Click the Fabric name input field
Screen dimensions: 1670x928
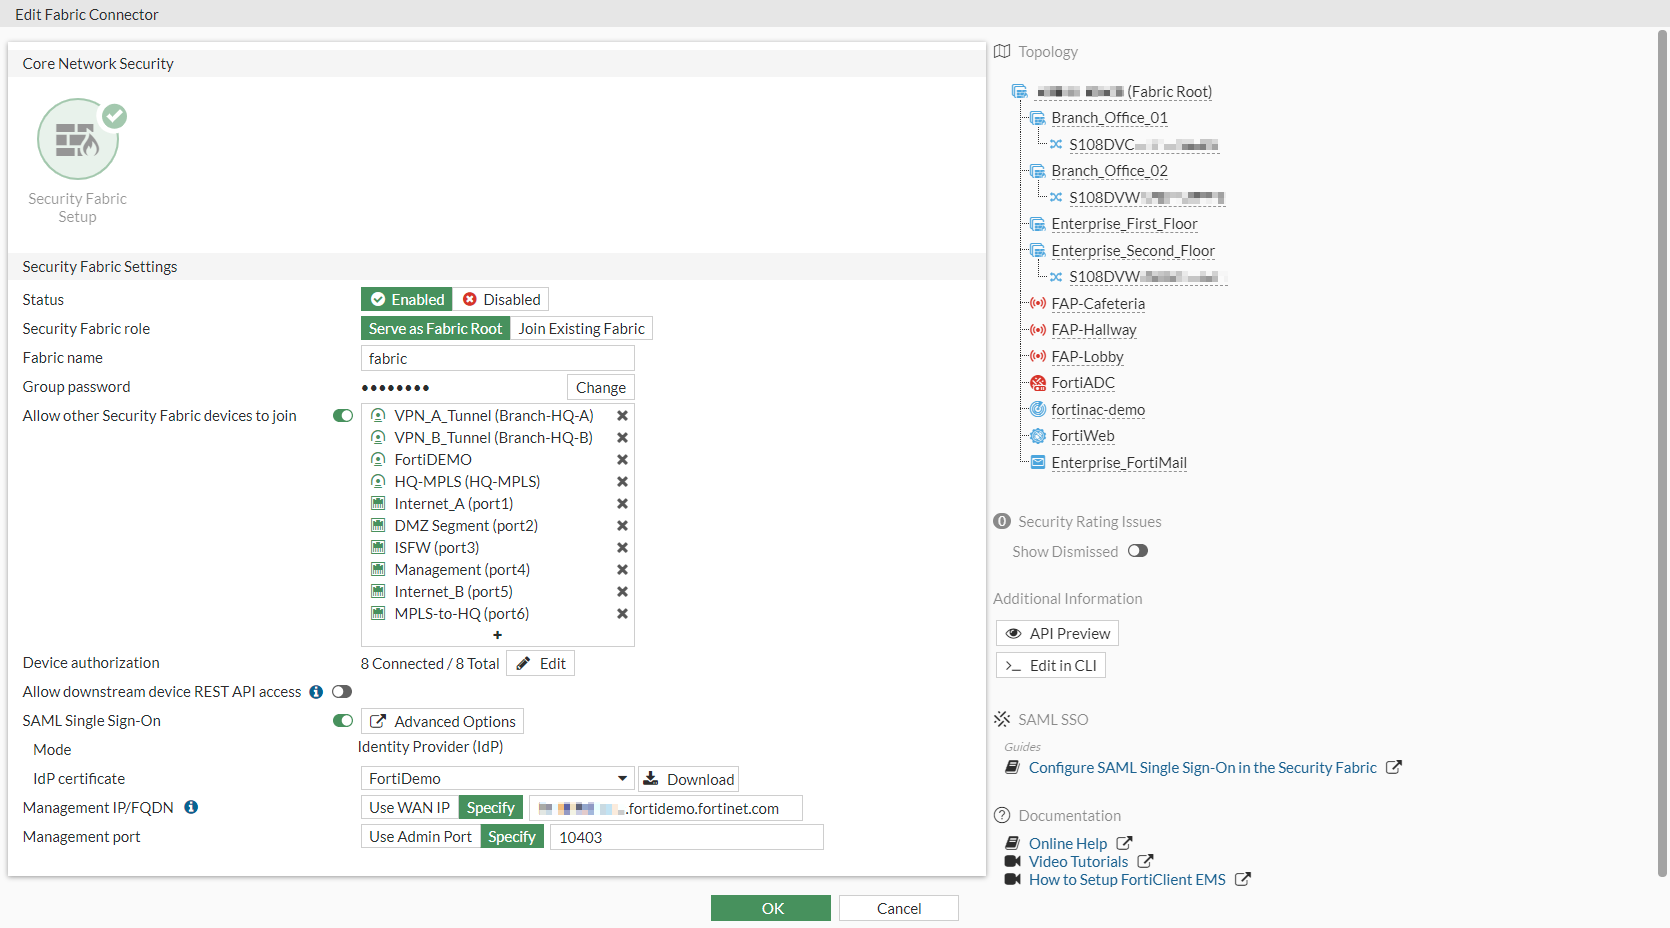pos(498,358)
